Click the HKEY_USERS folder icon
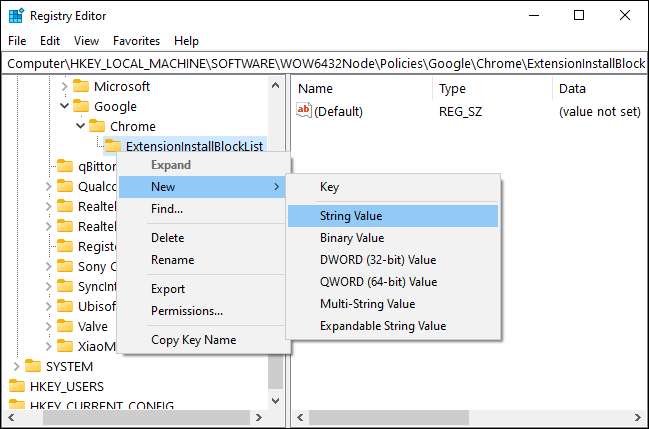649x429 pixels. coord(17,386)
